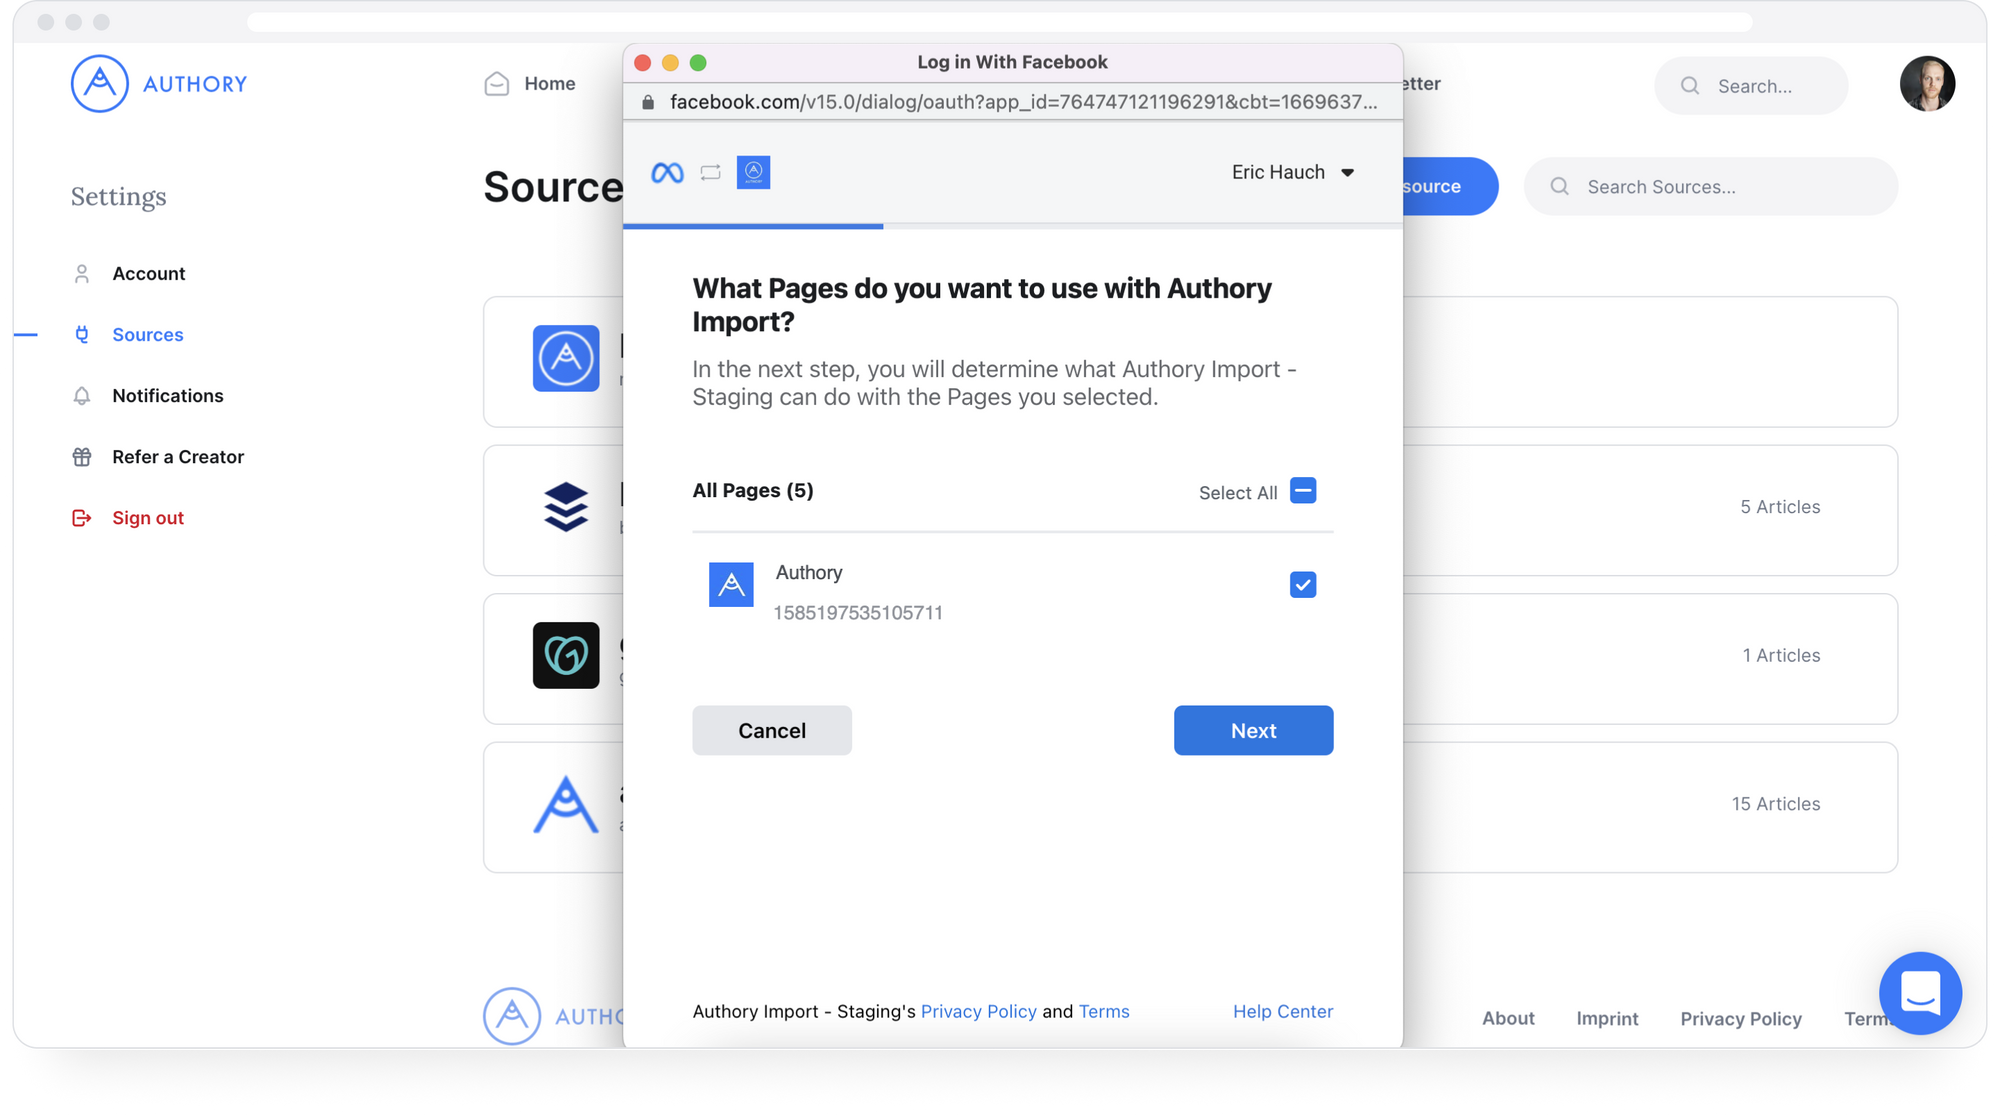The image size is (2000, 1118).
Task: Maximize the Facebook login window
Action: (x=698, y=63)
